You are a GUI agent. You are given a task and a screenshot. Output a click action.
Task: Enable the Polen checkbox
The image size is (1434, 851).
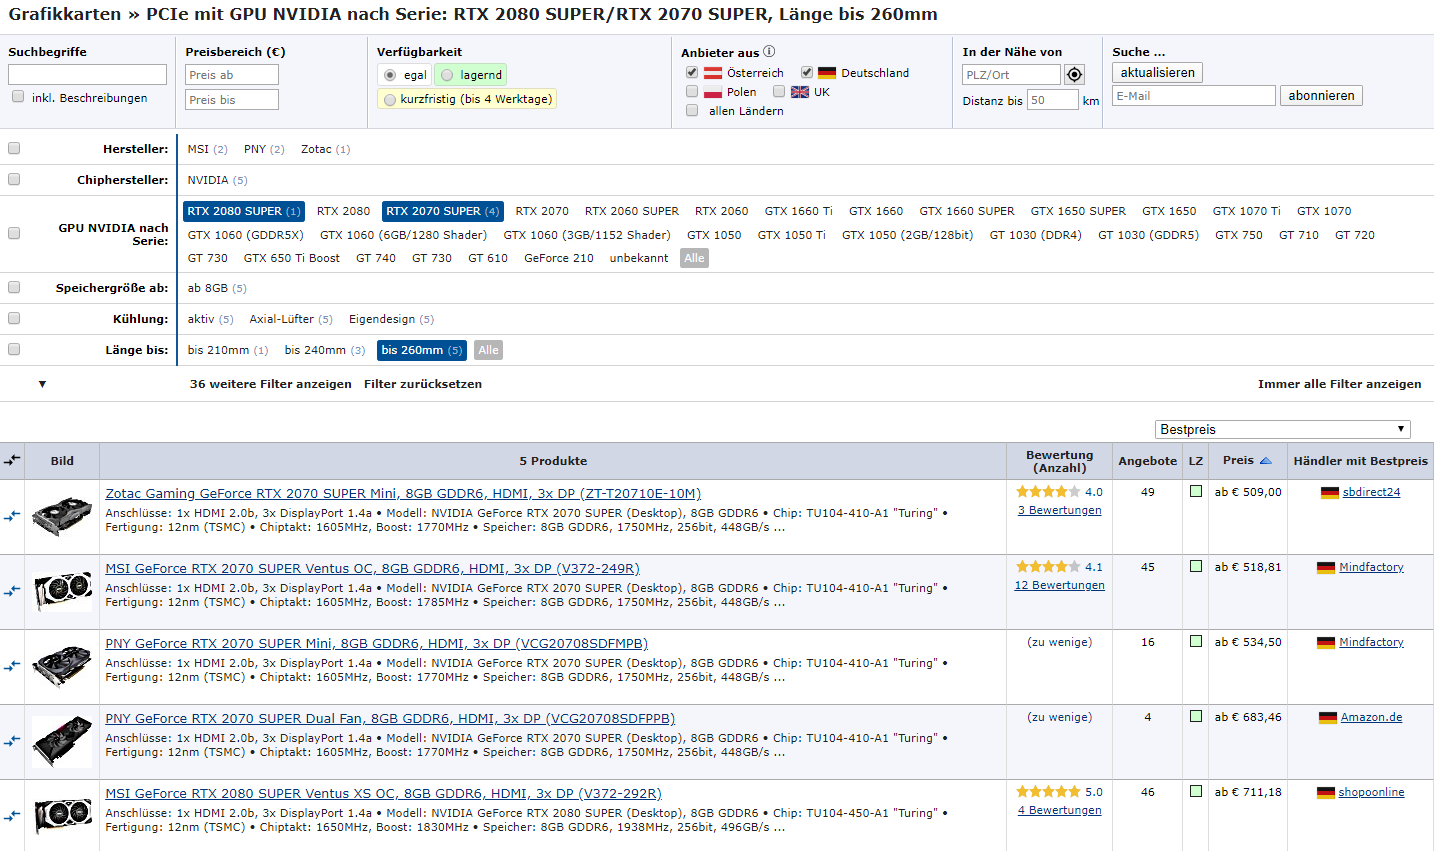pyautogui.click(x=691, y=92)
